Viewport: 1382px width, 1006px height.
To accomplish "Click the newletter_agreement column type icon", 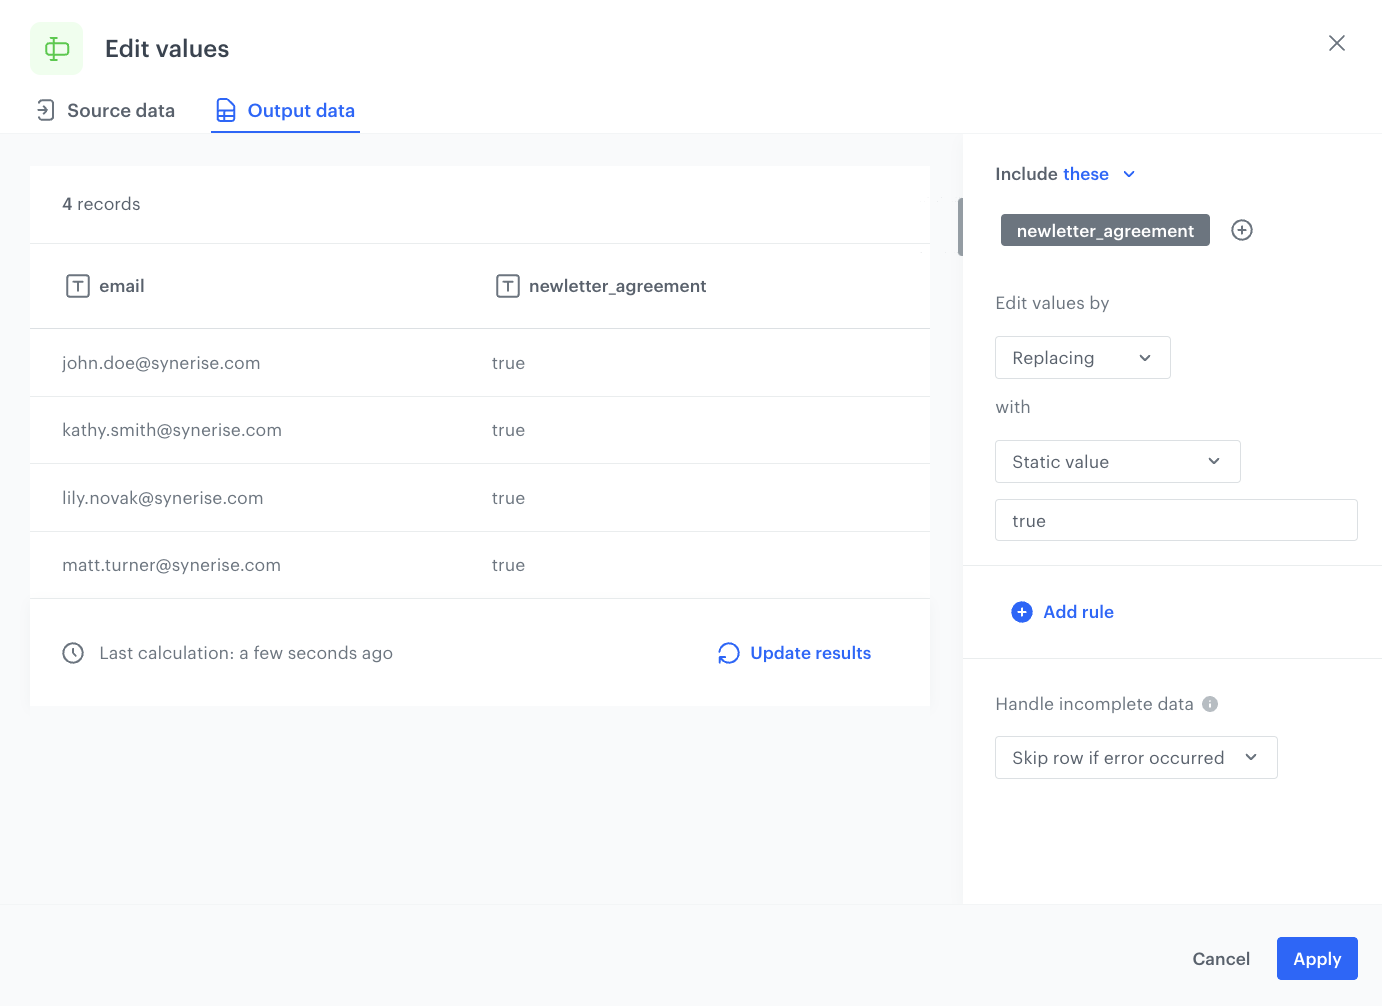I will 508,286.
